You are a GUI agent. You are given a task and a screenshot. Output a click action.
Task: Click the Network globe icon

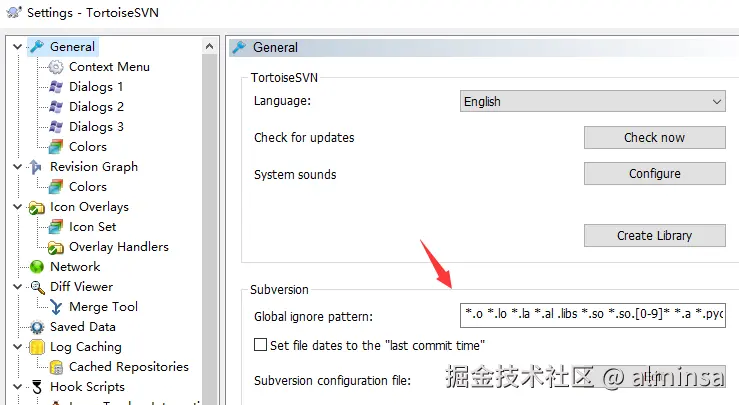tap(36, 267)
